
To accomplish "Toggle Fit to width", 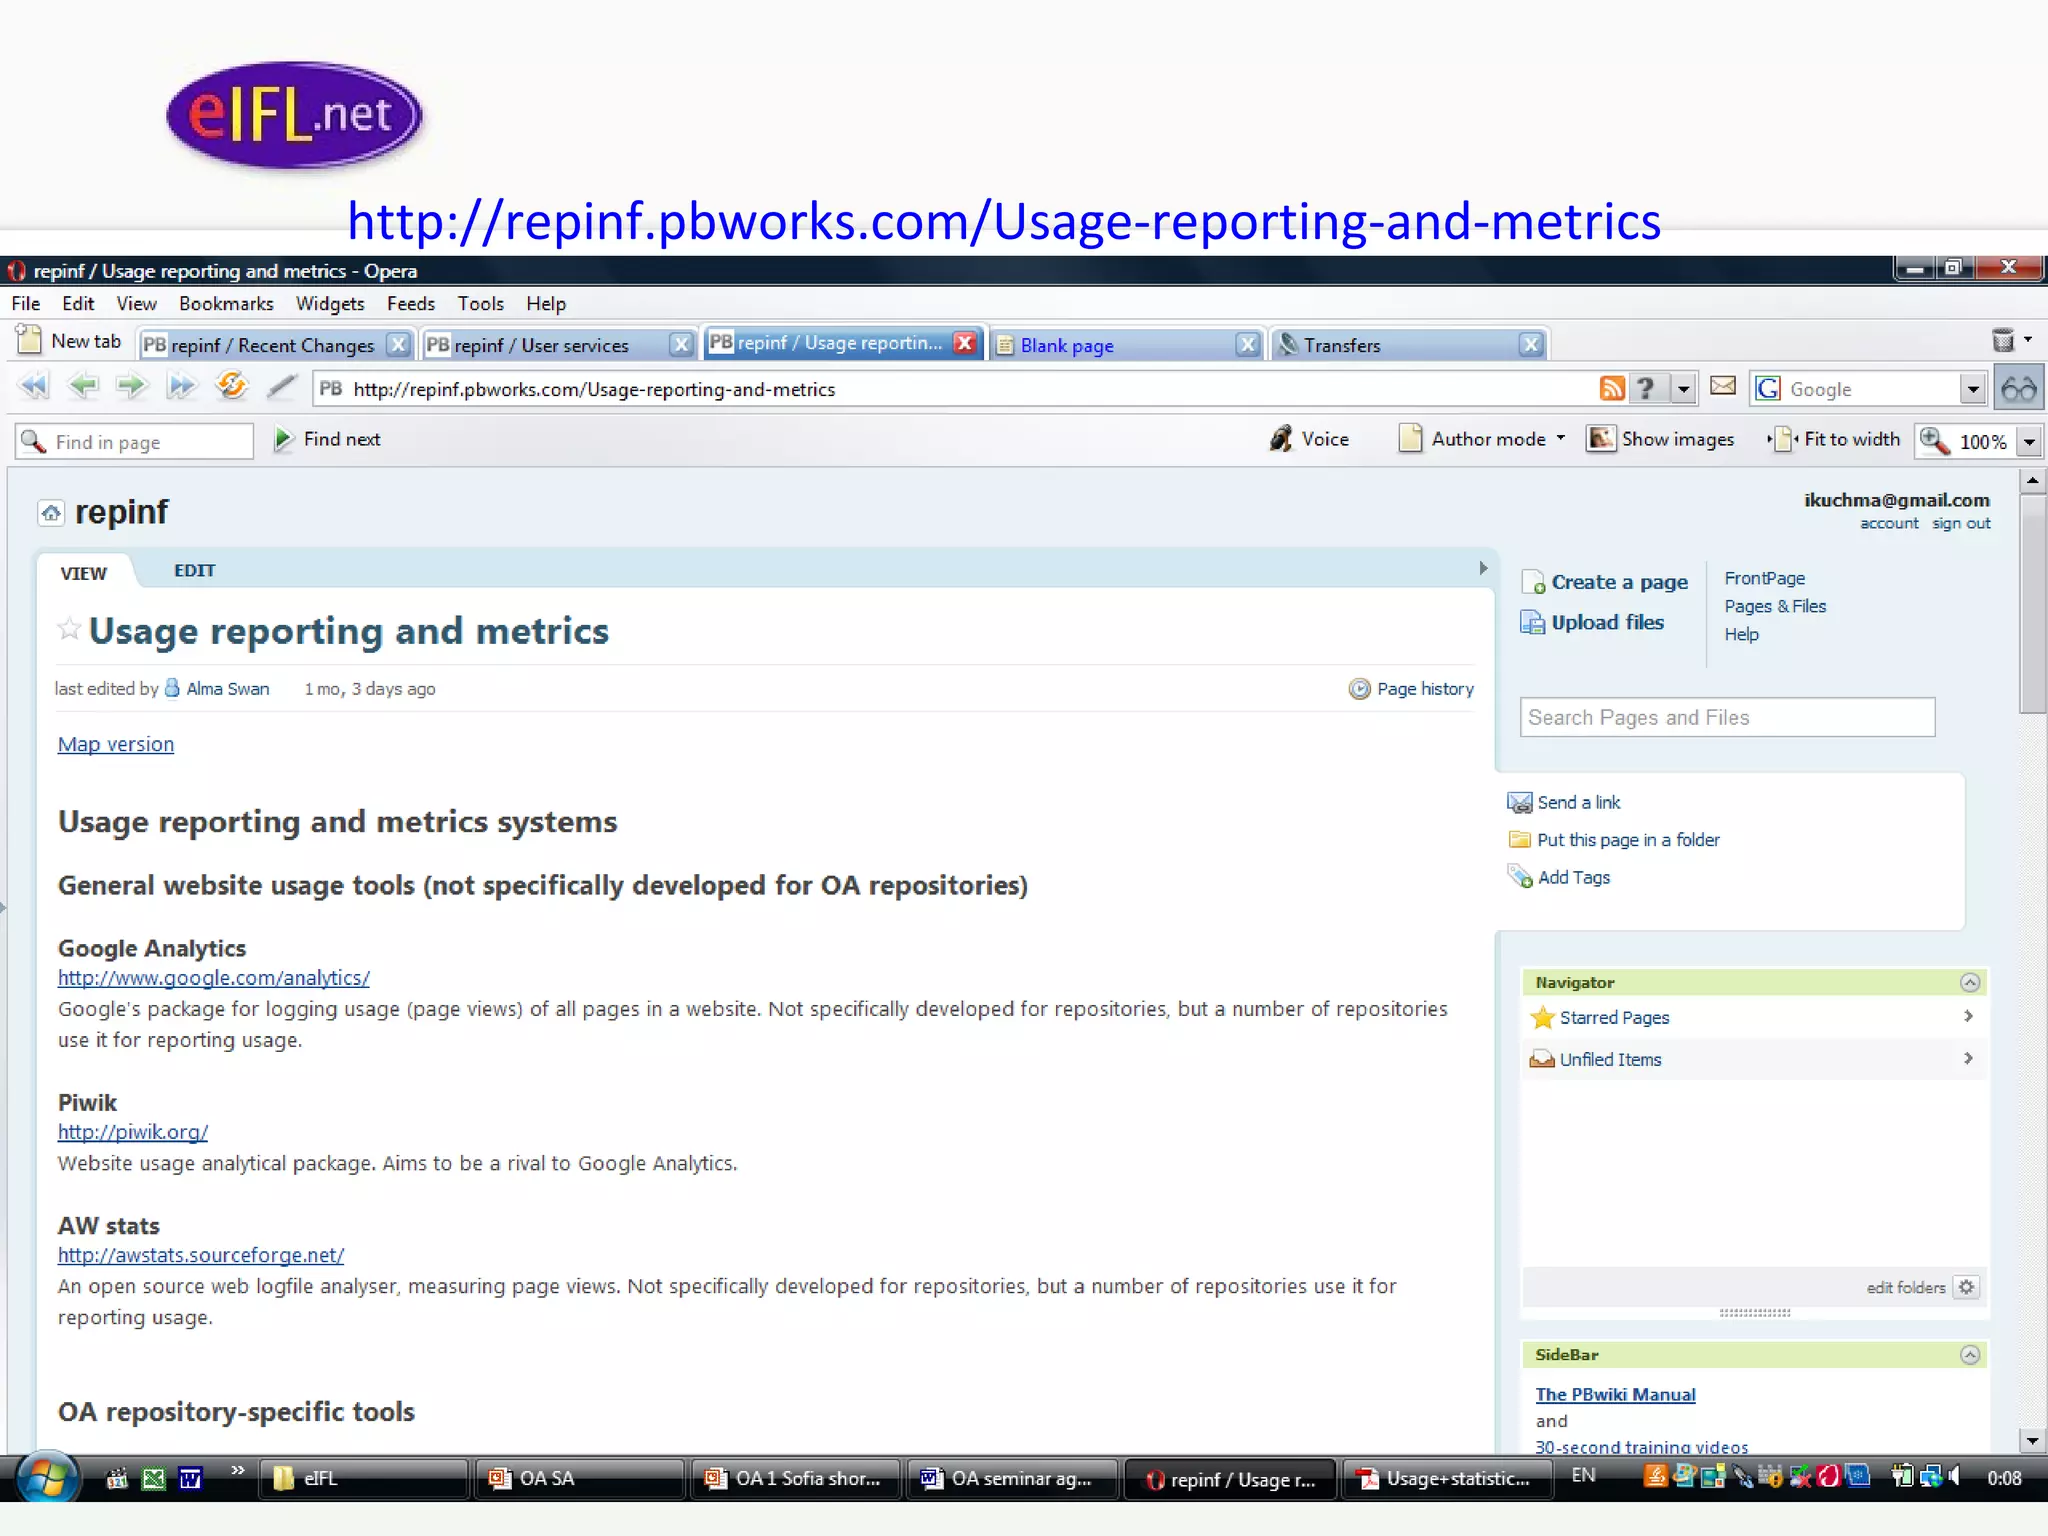I will coord(1834,439).
